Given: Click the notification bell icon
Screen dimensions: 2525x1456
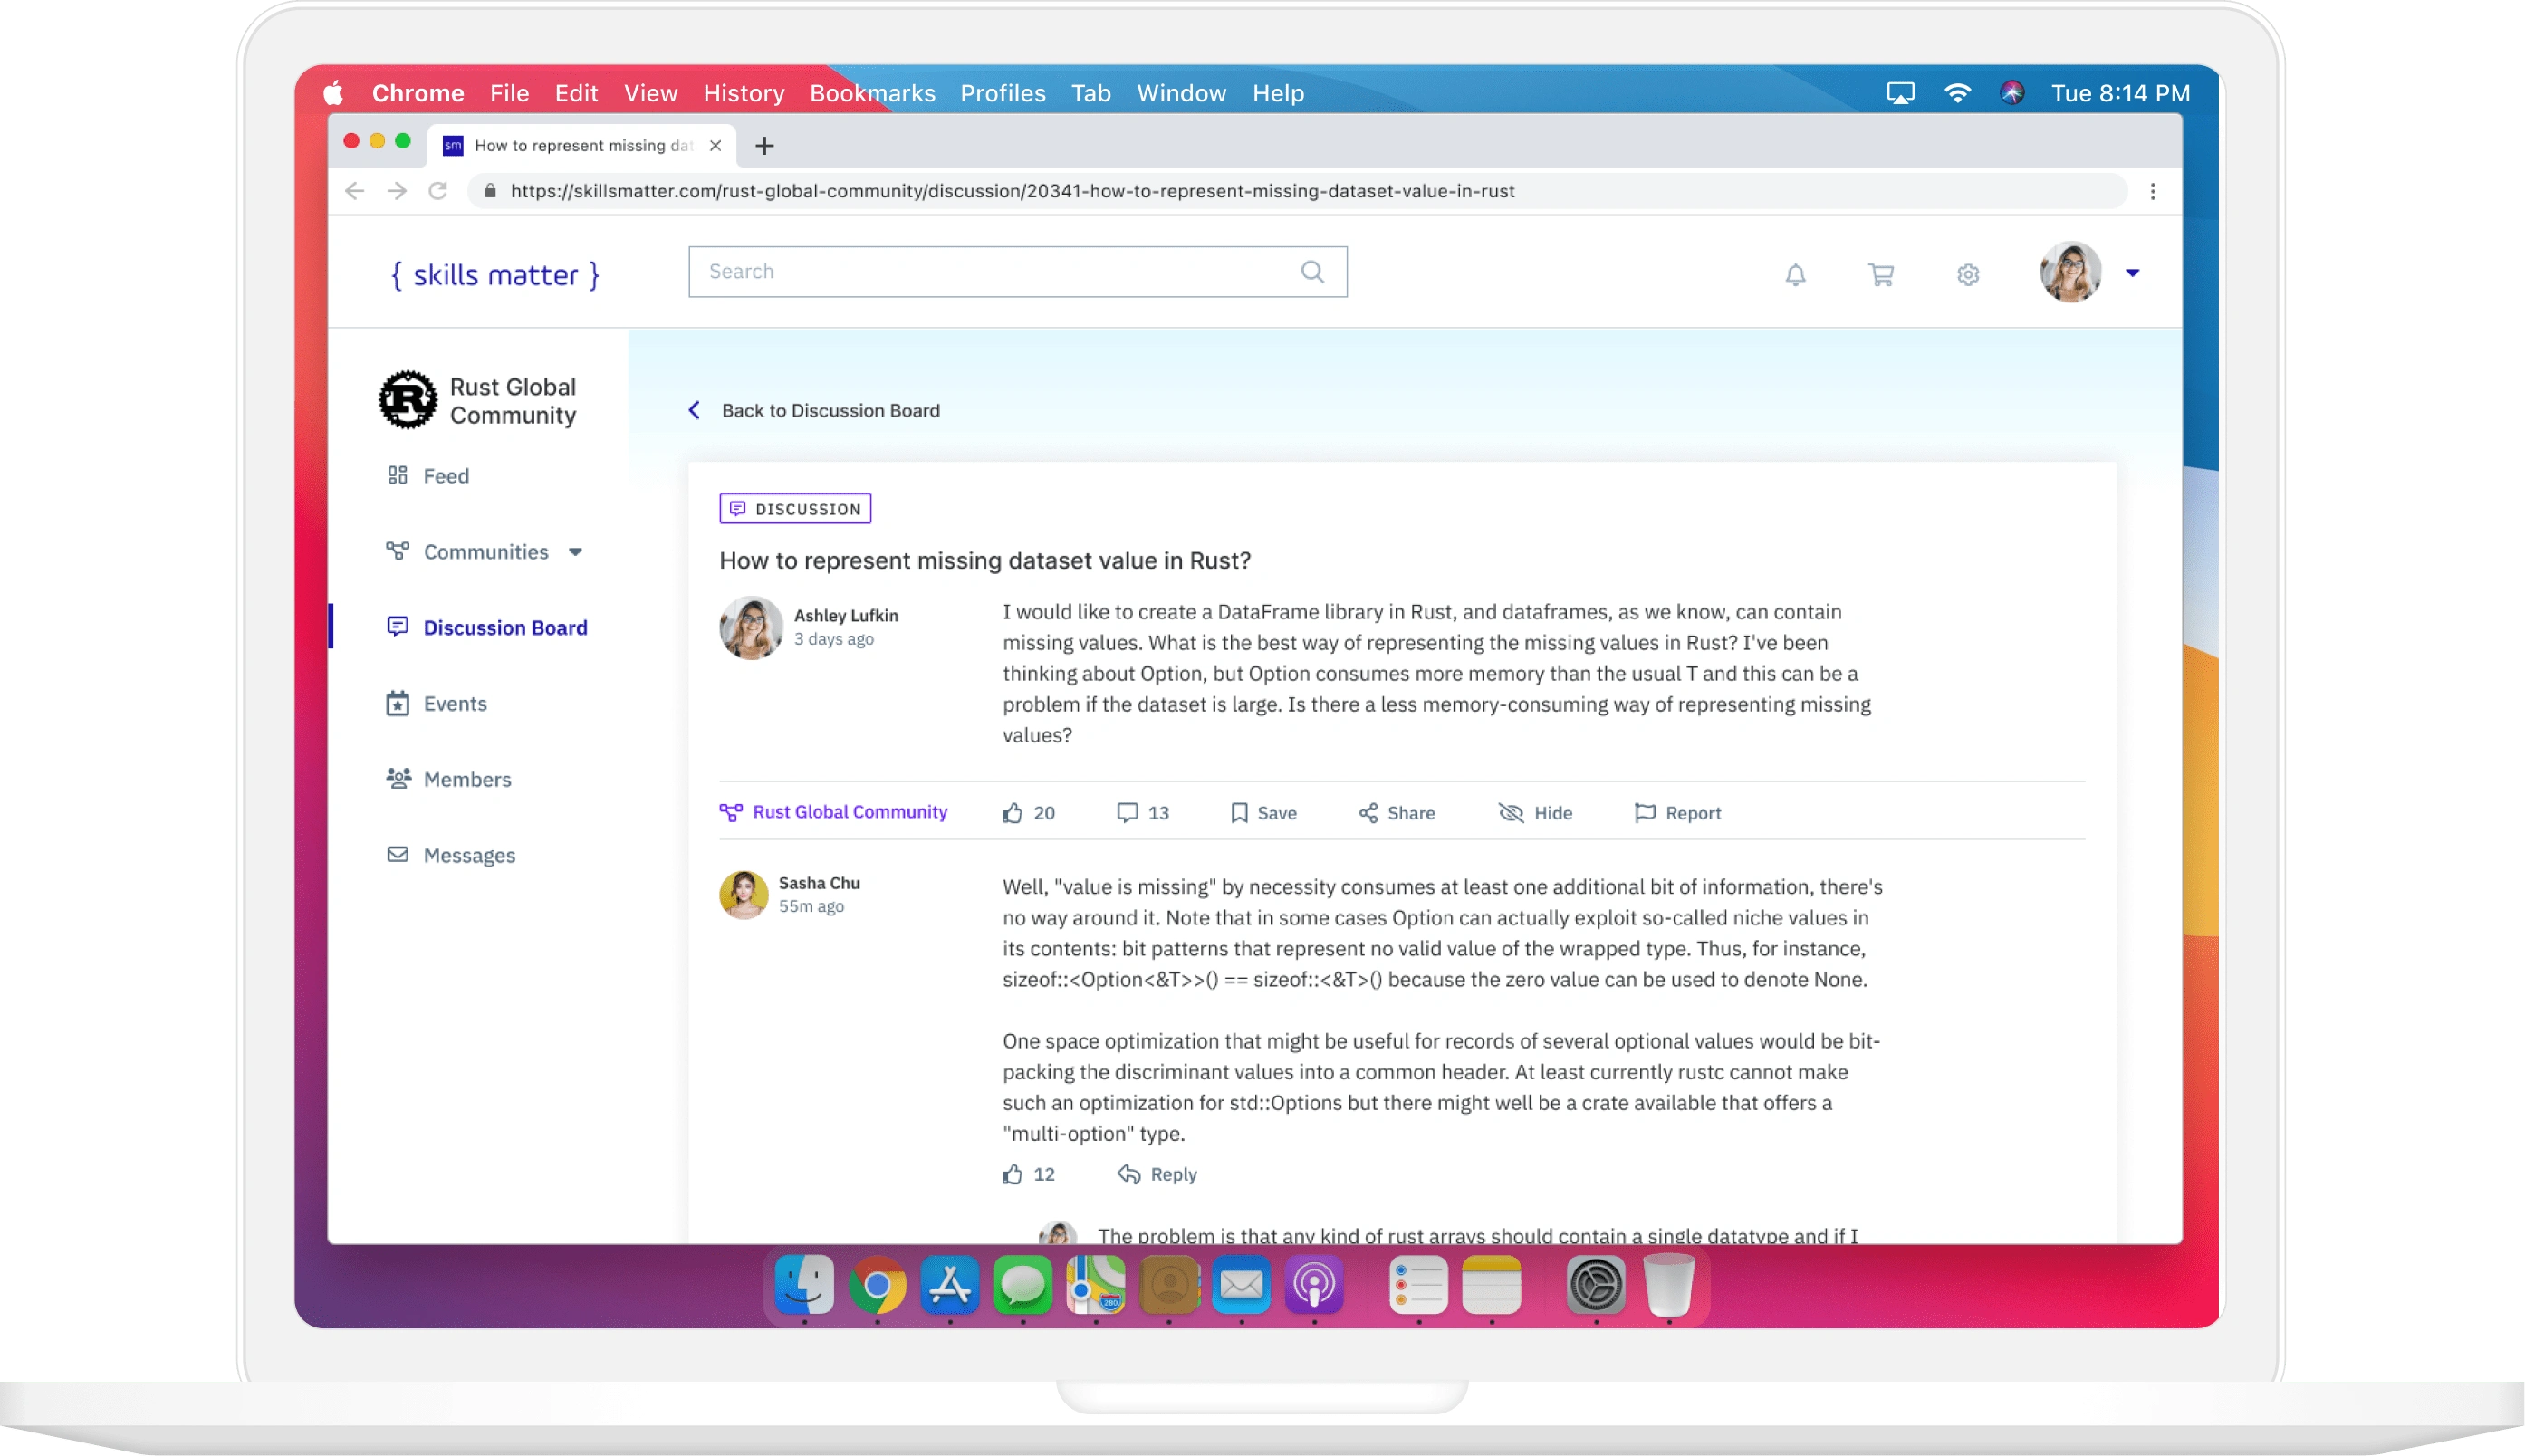Looking at the screenshot, I should [1795, 273].
